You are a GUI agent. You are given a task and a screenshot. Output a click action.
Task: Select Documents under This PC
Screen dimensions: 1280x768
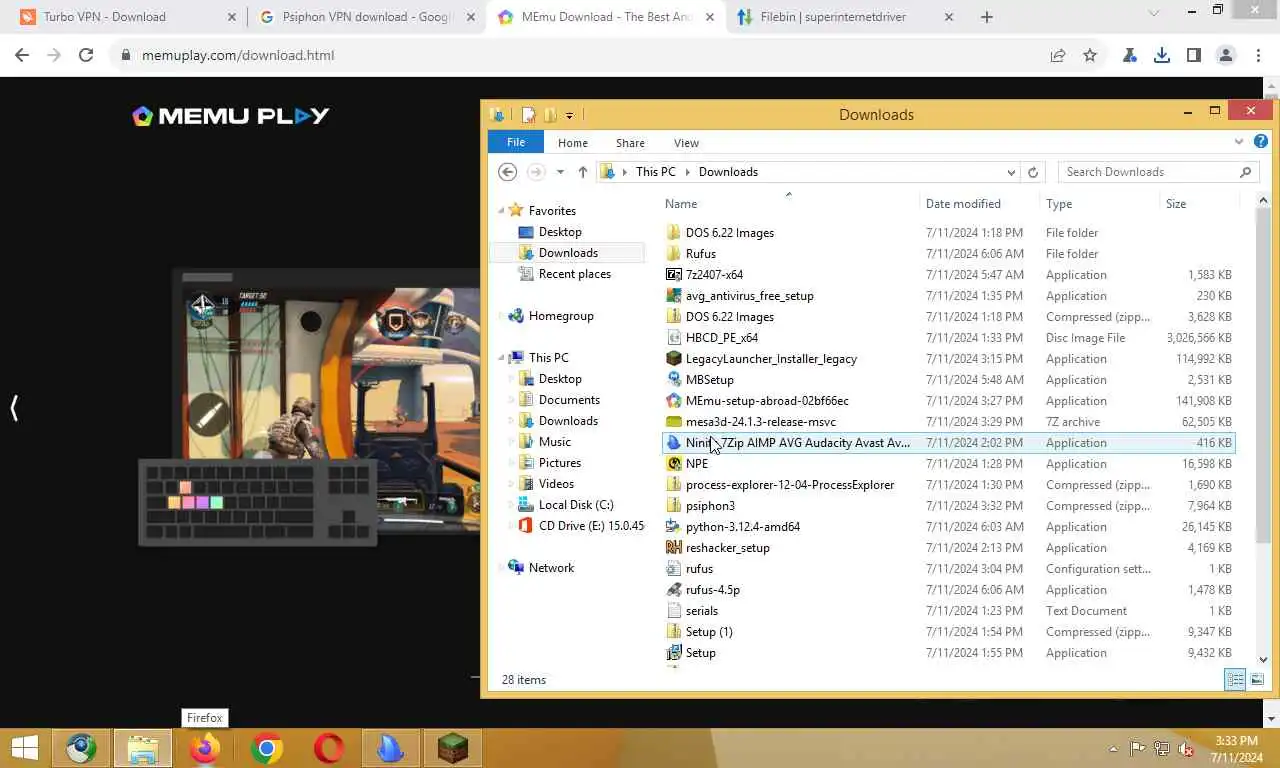coord(569,400)
